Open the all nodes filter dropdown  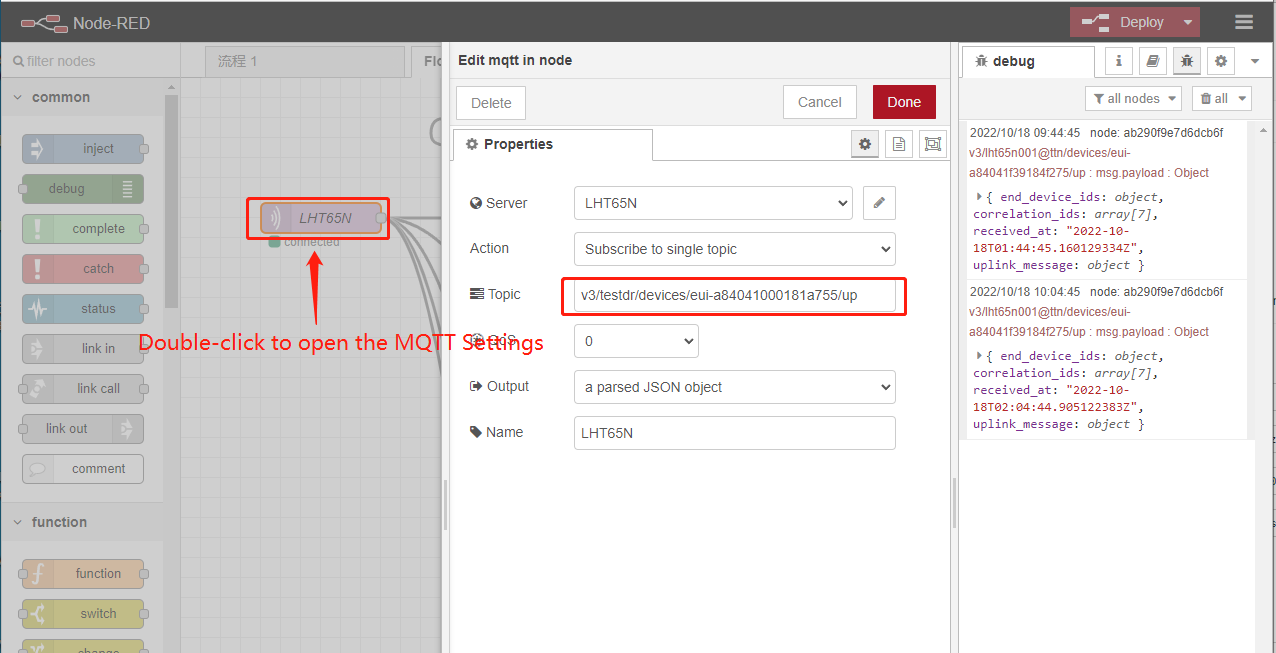click(1133, 98)
